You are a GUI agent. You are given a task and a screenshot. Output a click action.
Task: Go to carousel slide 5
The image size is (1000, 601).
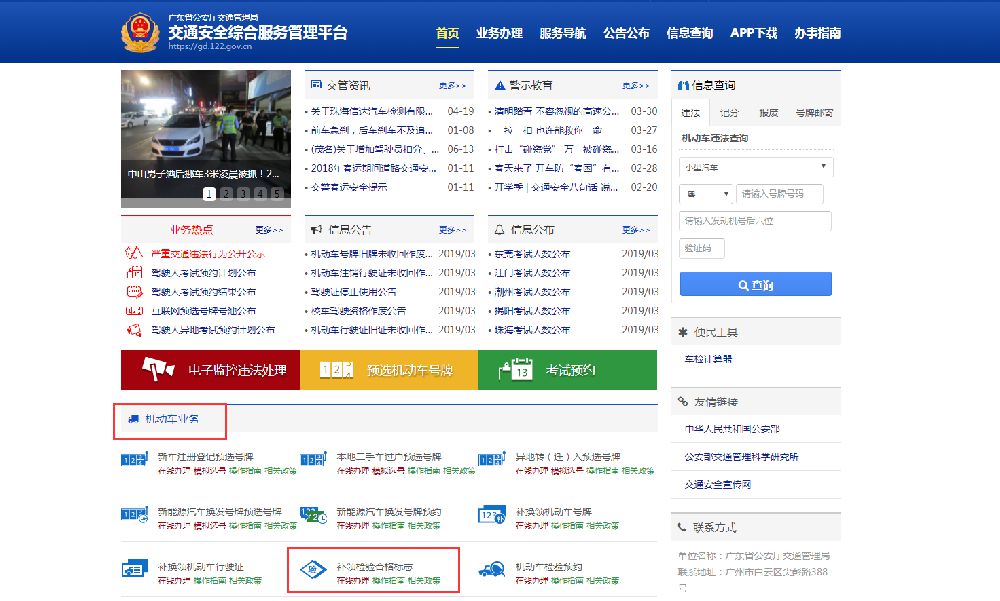[x=277, y=193]
